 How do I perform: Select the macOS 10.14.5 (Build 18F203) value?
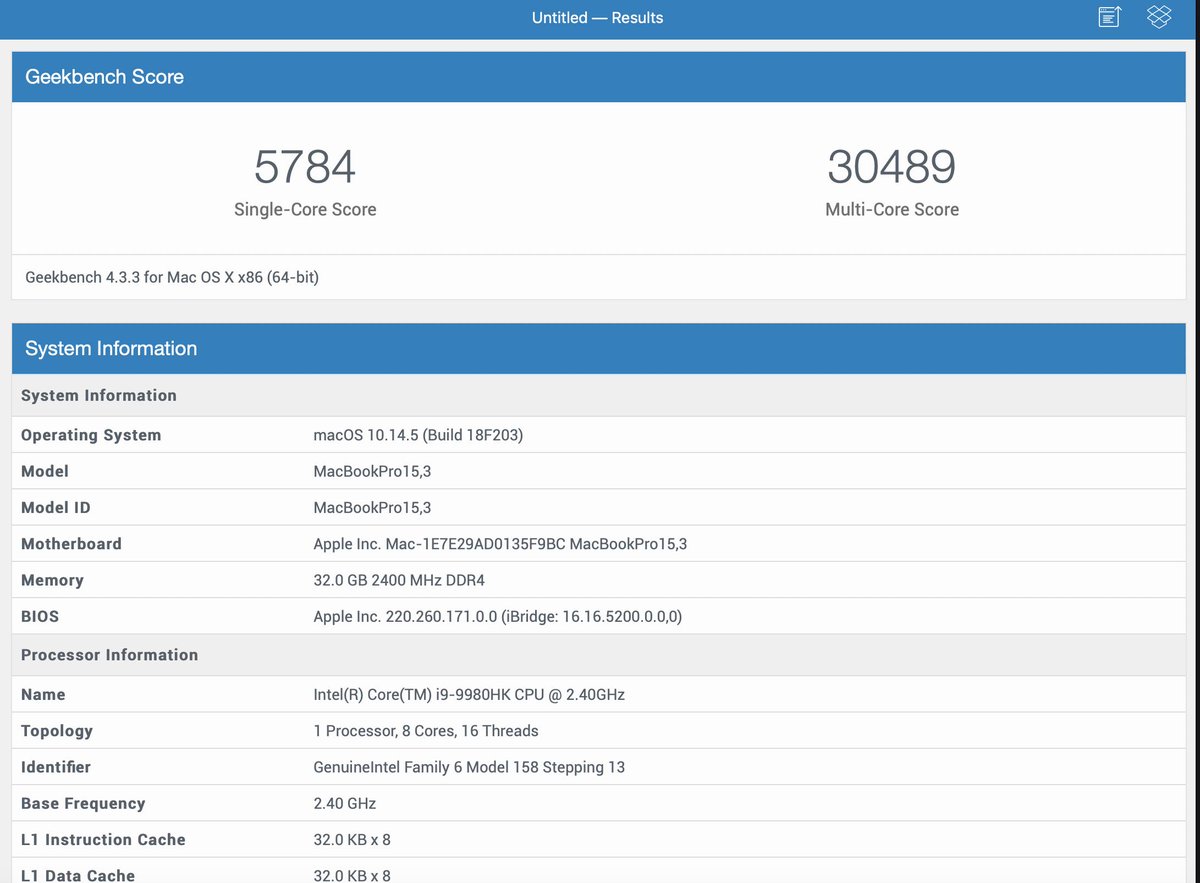coord(418,435)
